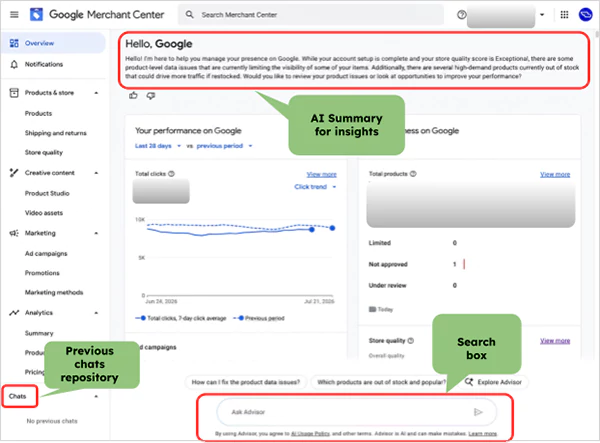
Task: Show Total products info tooltip icon
Action: pyautogui.click(x=413, y=174)
